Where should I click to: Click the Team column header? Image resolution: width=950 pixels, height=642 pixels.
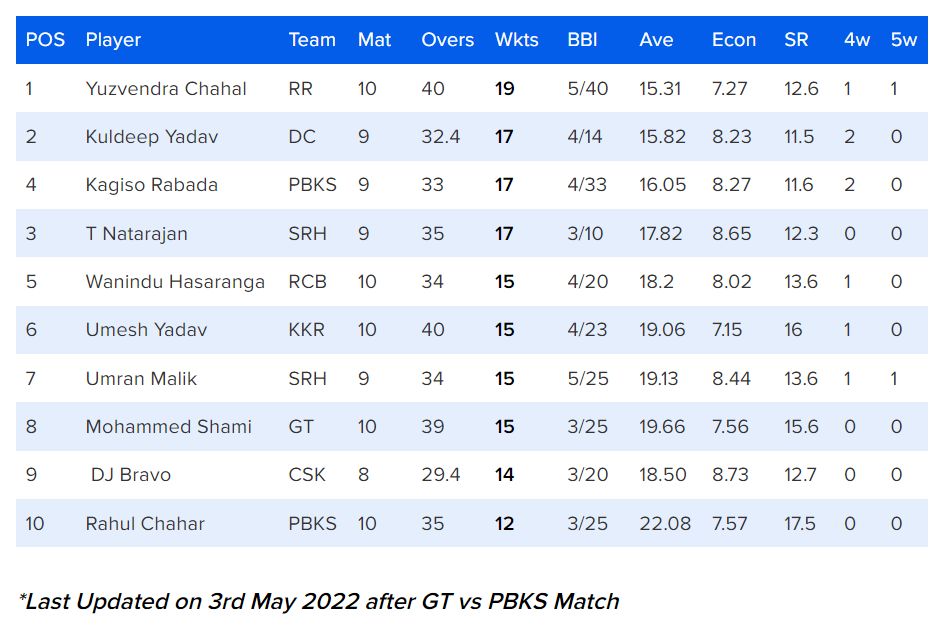click(x=312, y=40)
